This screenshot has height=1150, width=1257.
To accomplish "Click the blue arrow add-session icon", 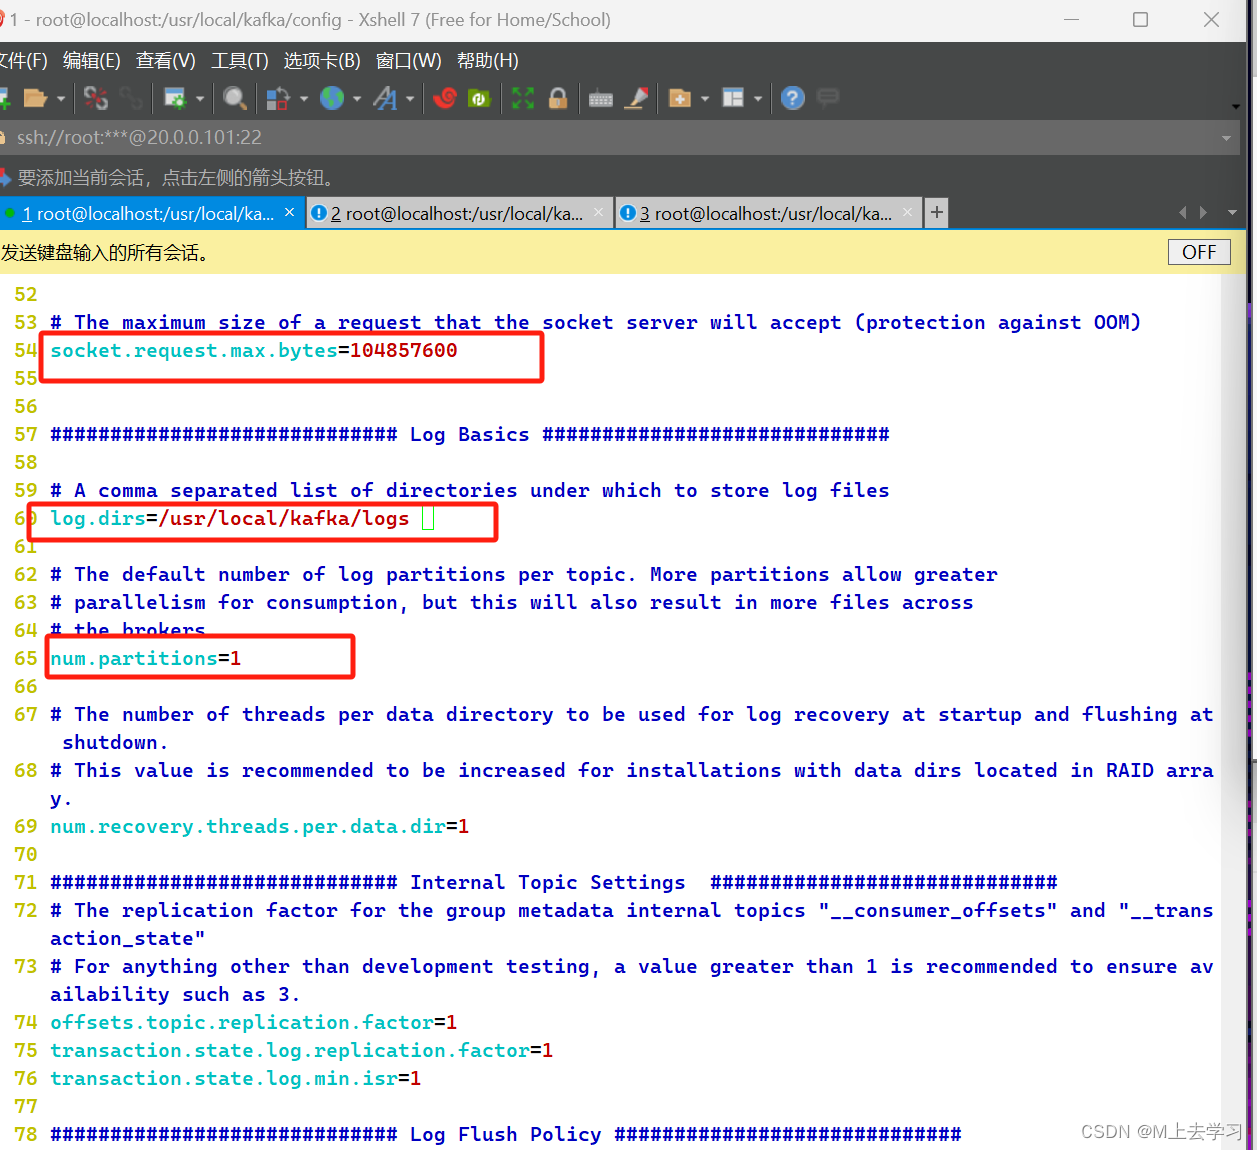I will [5, 178].
